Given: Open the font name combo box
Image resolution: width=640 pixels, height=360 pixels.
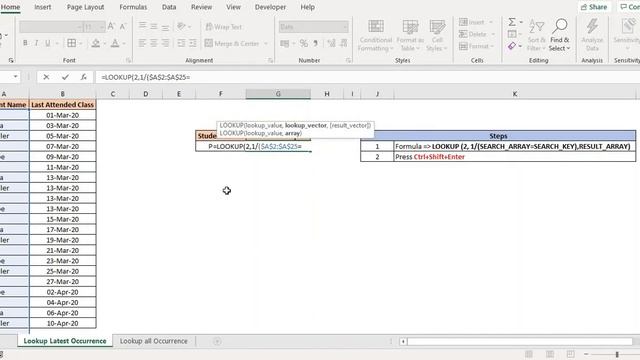Looking at the screenshot, I should click(51, 27).
